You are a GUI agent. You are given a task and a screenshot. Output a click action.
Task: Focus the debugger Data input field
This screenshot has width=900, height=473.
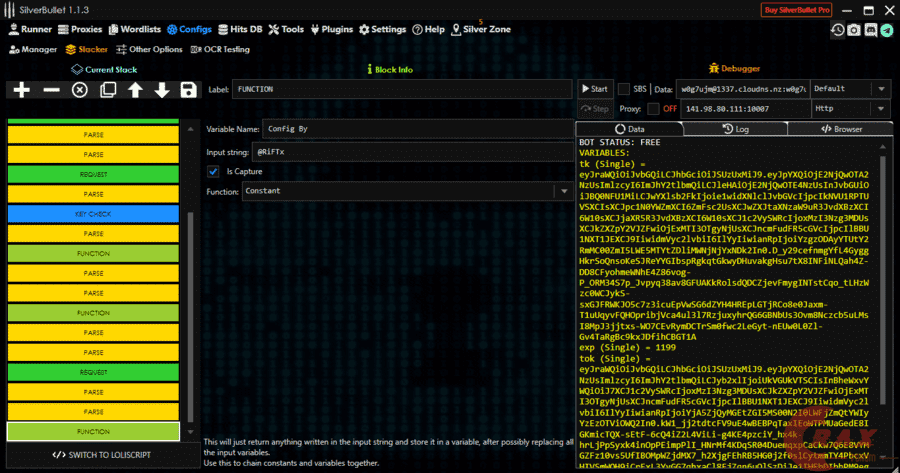(x=743, y=89)
